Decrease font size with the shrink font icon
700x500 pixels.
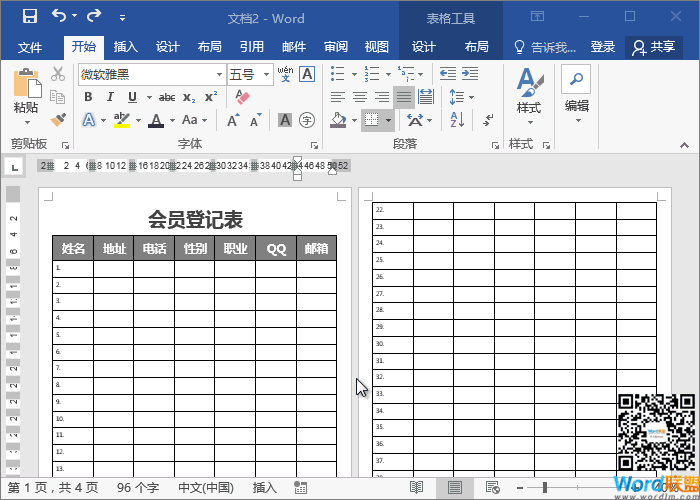(x=255, y=120)
